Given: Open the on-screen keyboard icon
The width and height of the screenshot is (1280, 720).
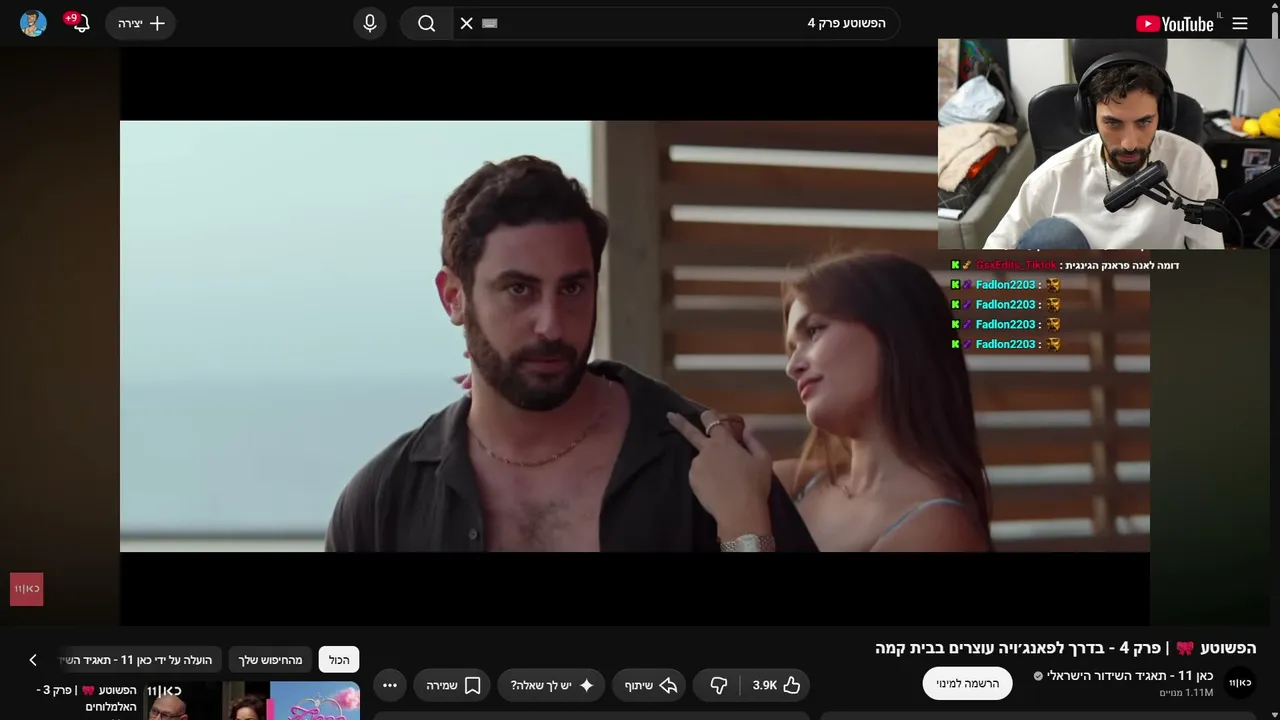Looking at the screenshot, I should pos(490,23).
